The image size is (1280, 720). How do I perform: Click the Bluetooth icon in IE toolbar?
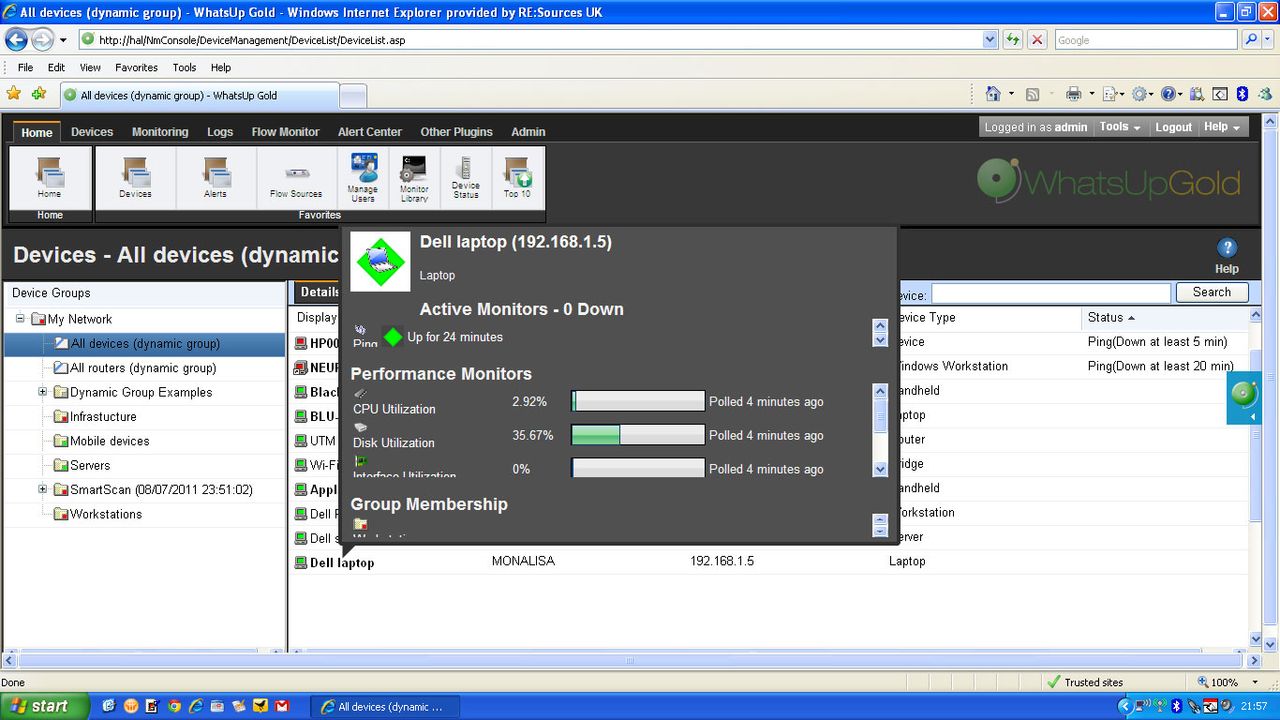1243,94
